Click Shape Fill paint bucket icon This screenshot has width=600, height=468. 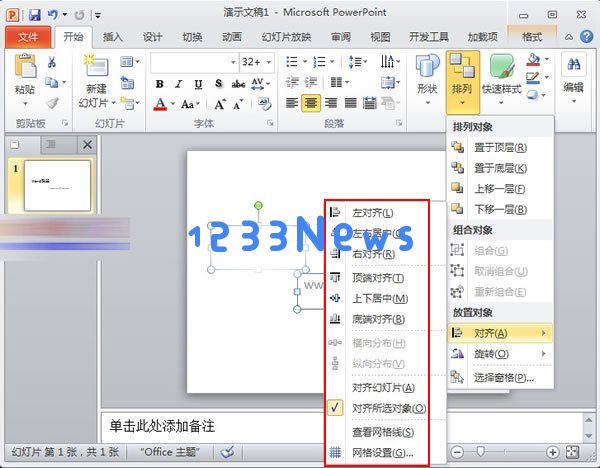533,60
